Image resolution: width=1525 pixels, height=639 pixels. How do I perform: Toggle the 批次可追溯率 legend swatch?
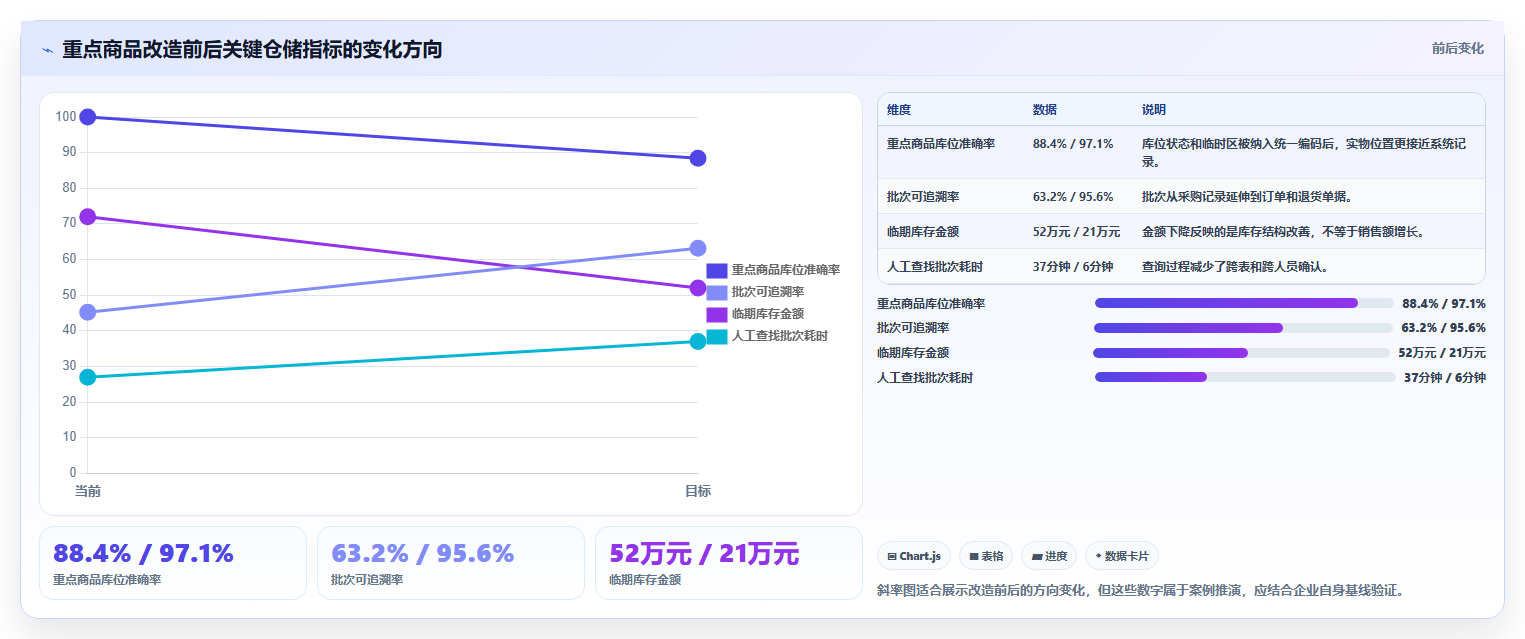[716, 292]
